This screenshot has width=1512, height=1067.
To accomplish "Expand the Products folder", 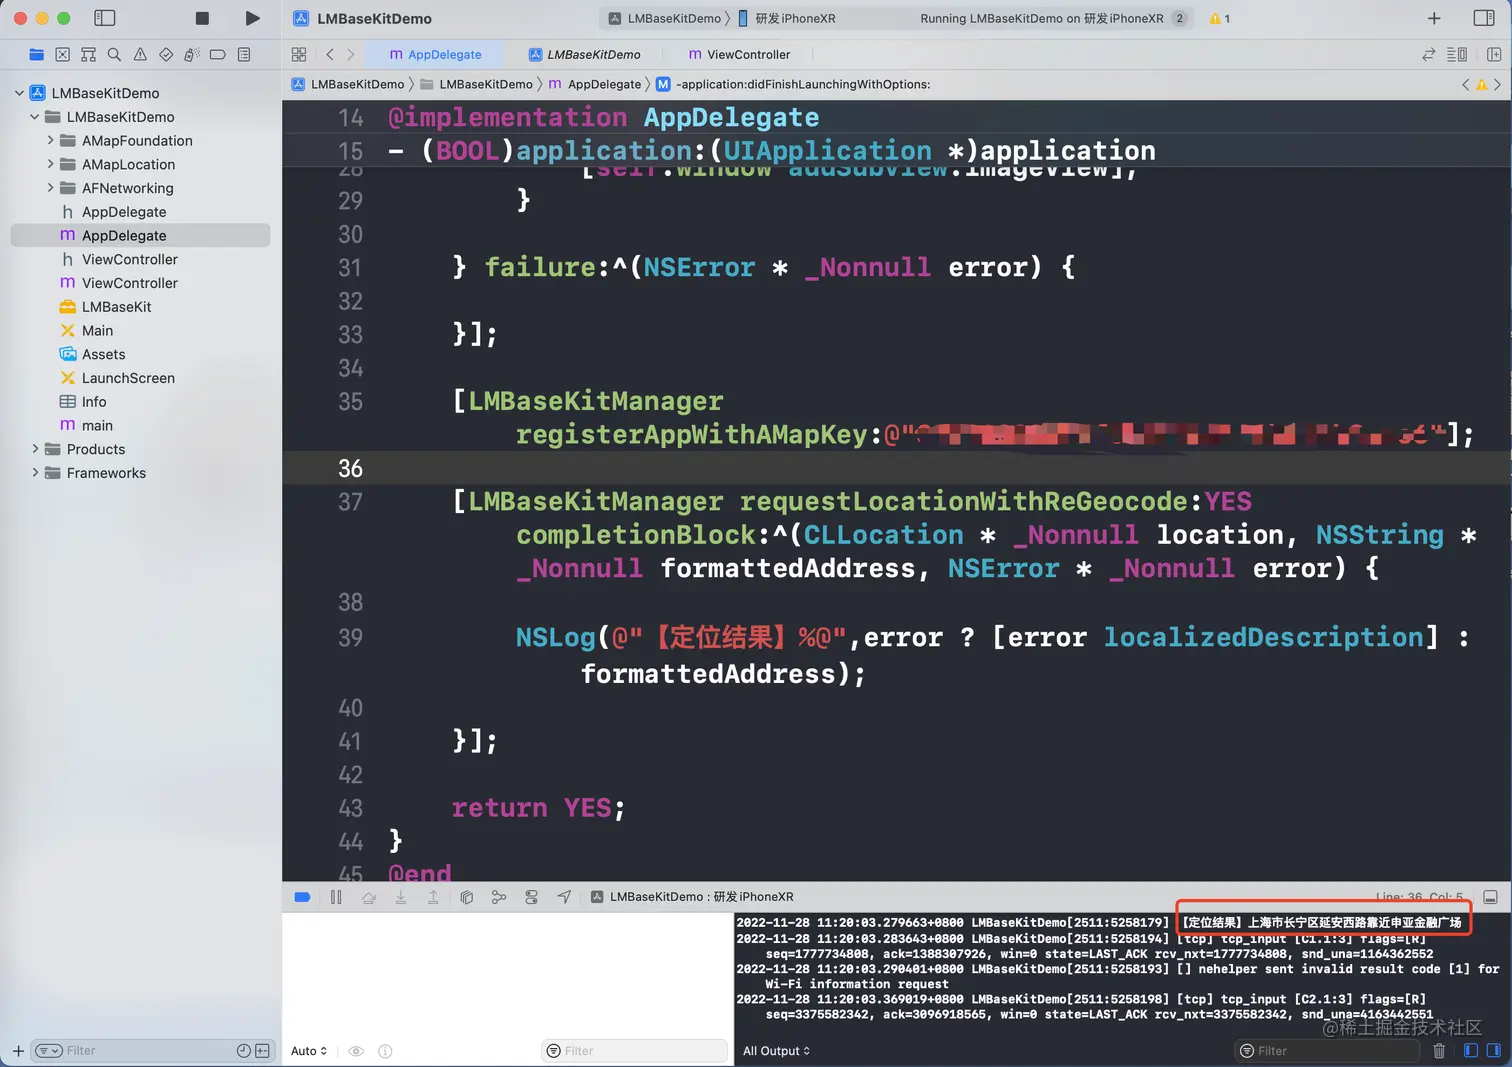I will (35, 449).
